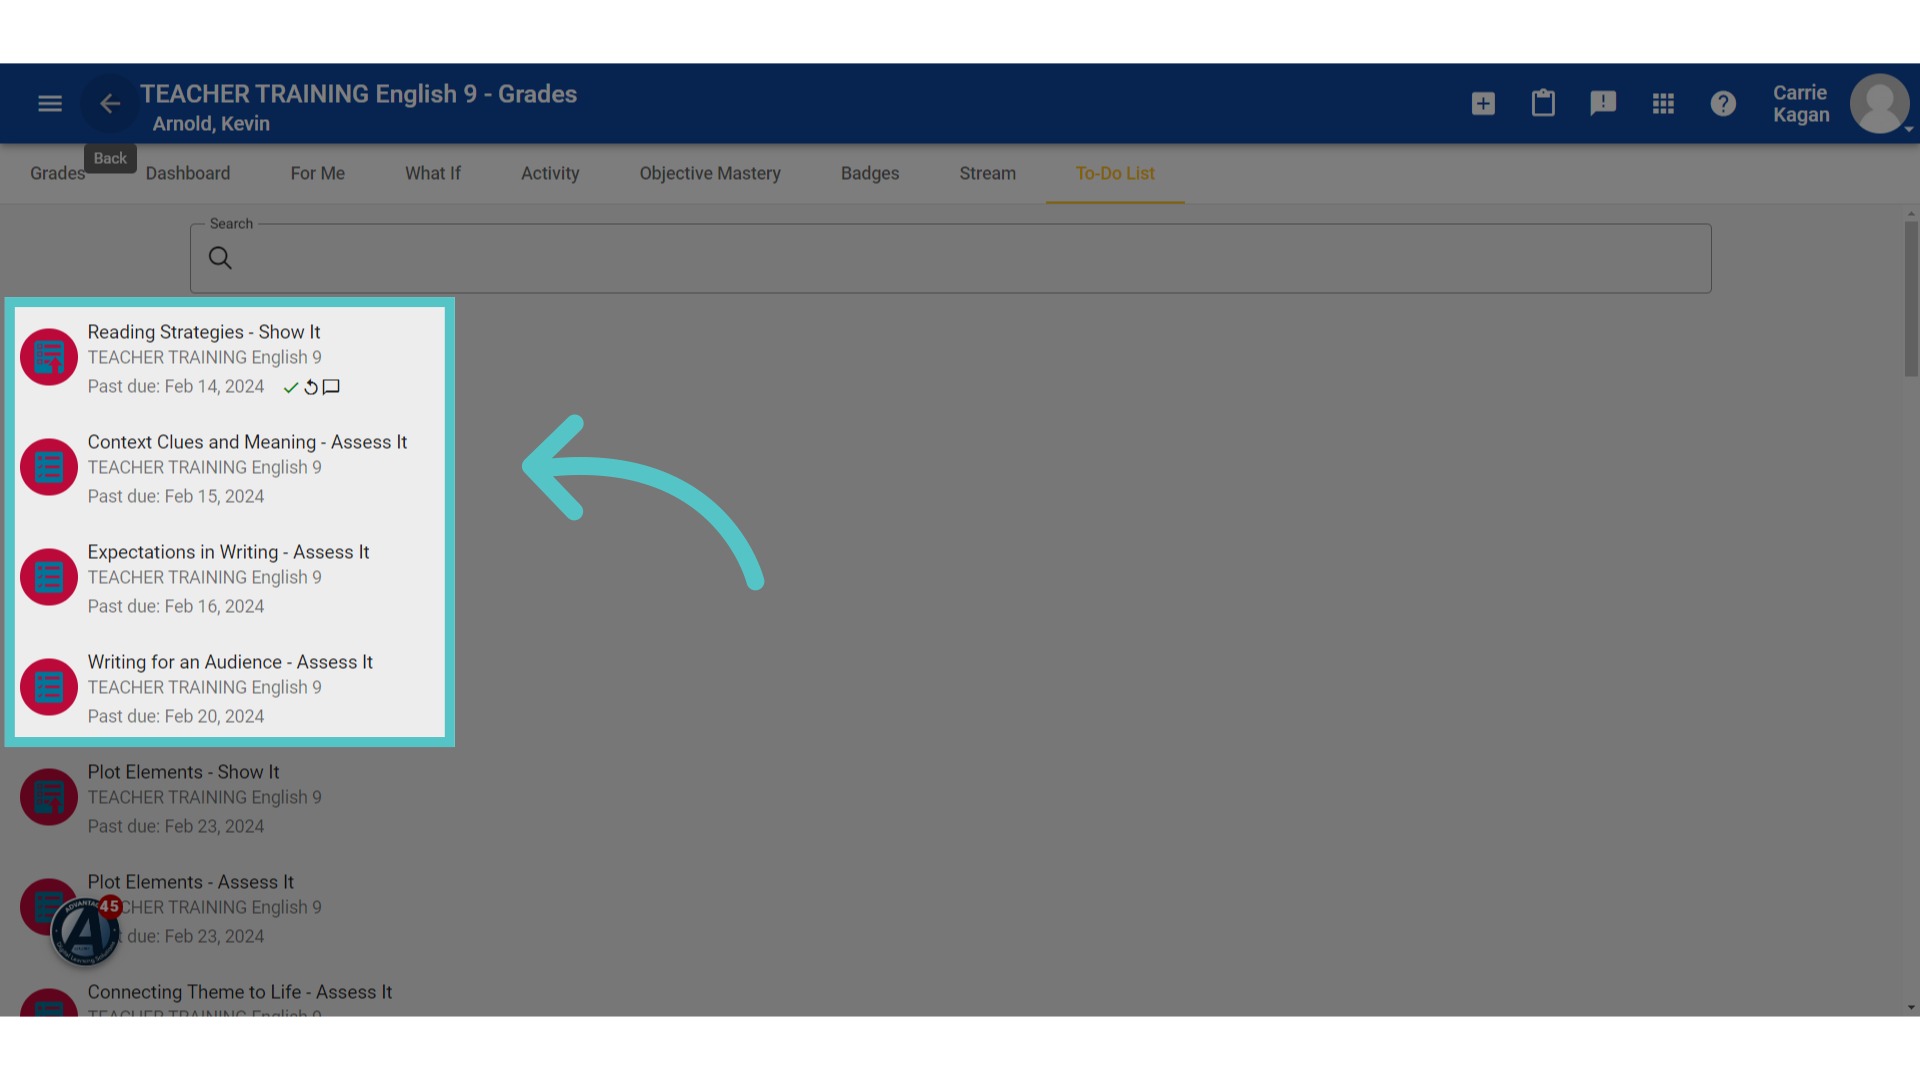Viewport: 1920px width, 1080px height.
Task: Open Plot Elements - Show It item
Action: (230, 798)
